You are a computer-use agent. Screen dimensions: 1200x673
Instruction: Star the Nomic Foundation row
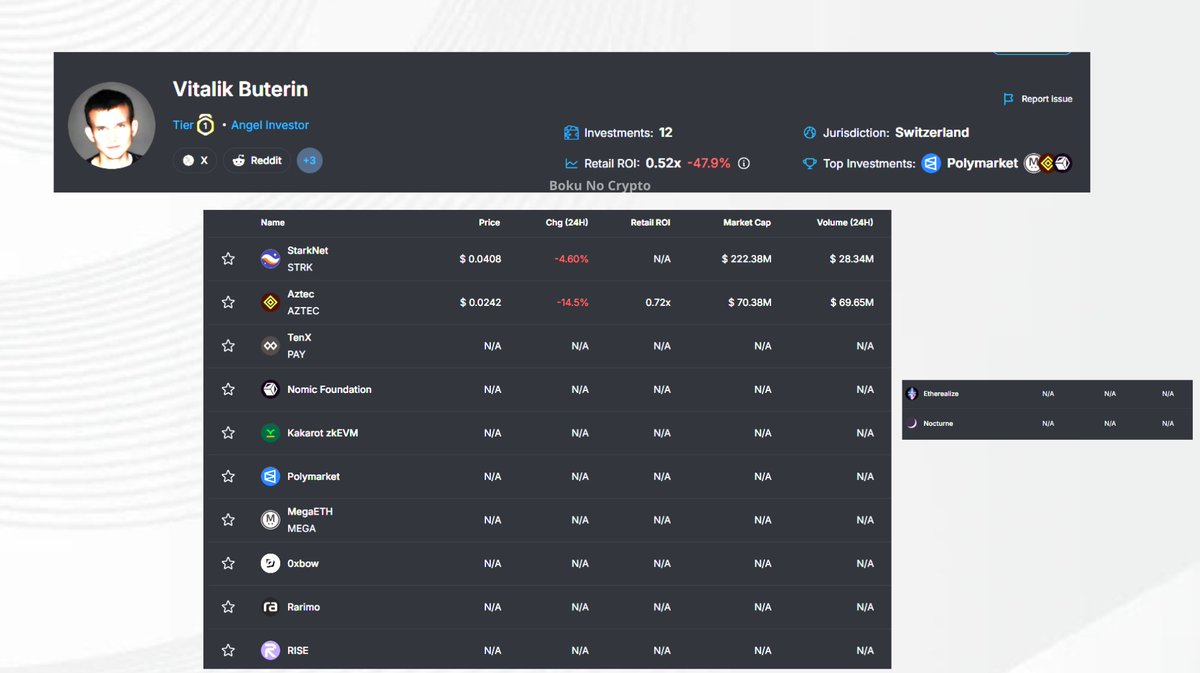[x=228, y=389]
